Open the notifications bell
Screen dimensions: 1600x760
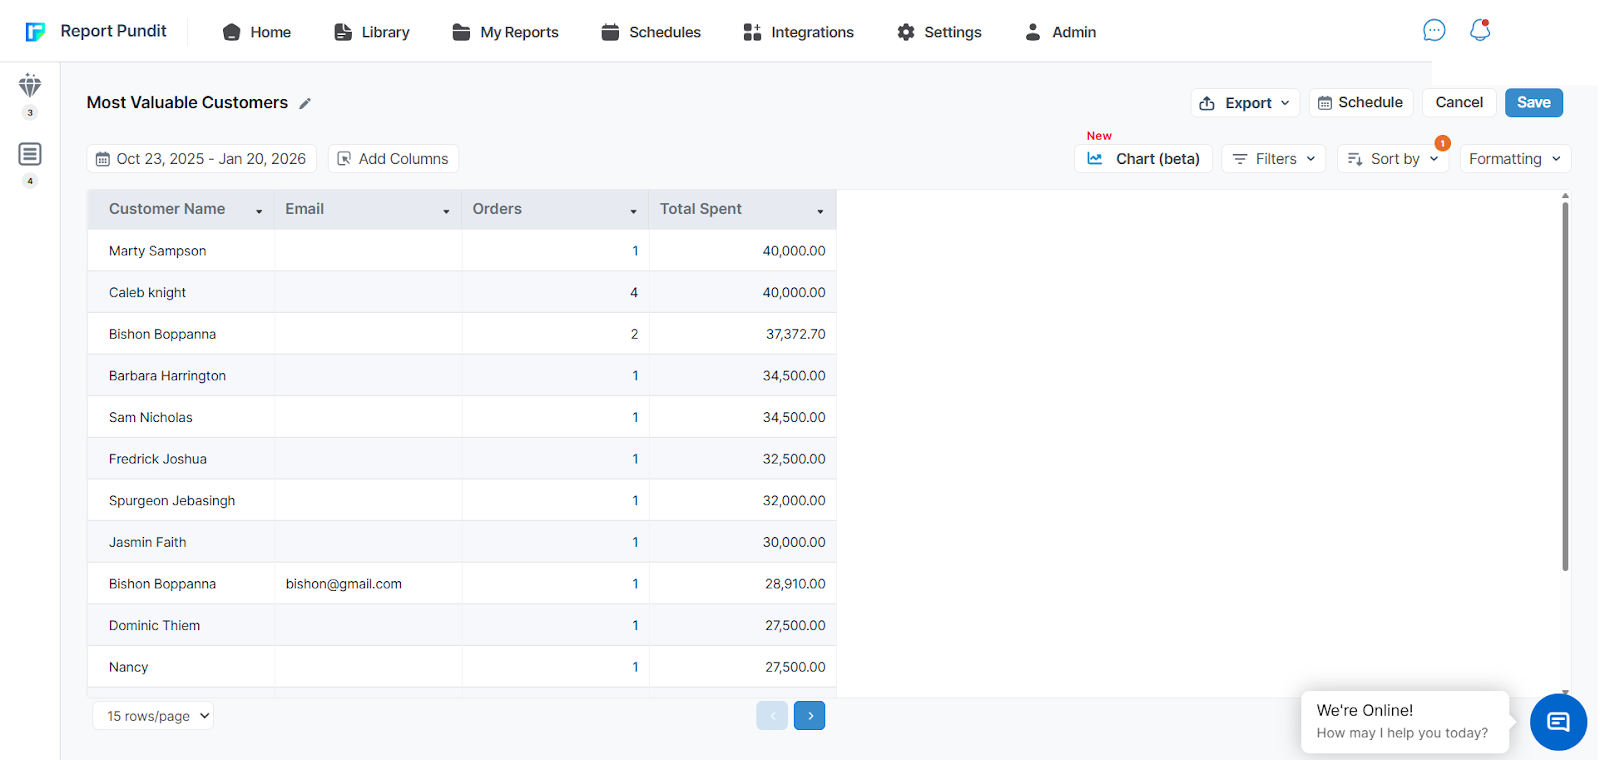coord(1480,31)
